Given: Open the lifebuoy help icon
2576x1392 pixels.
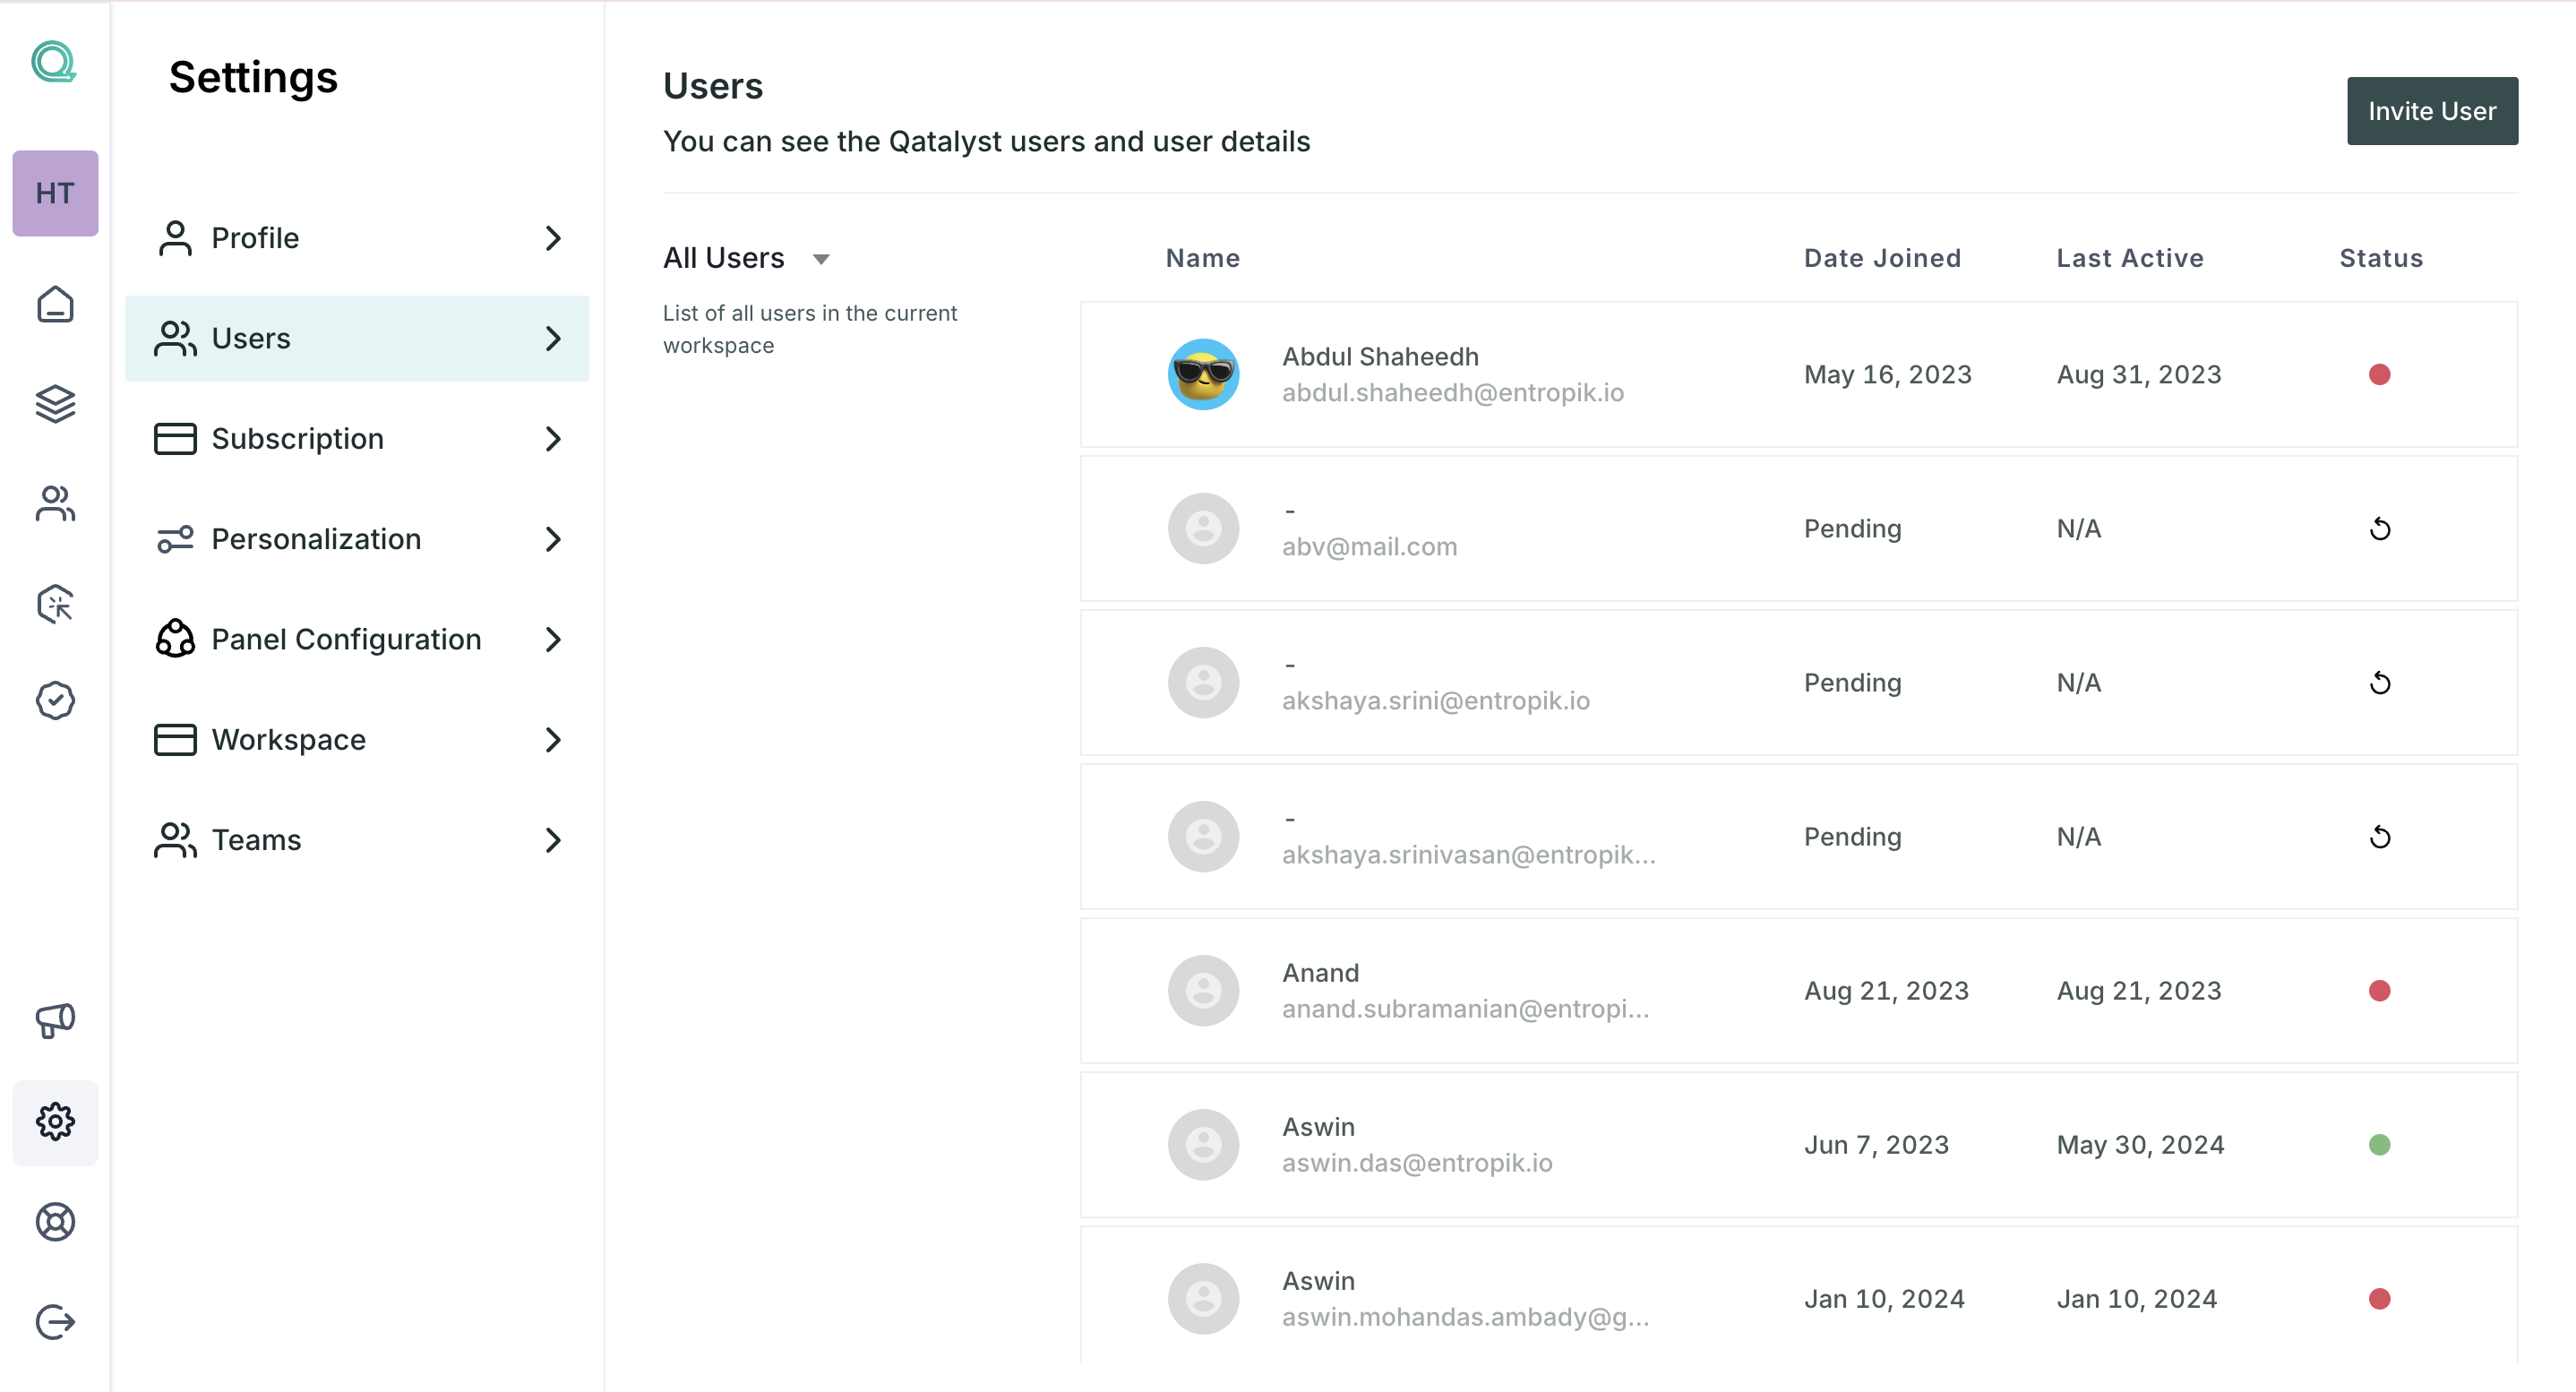Looking at the screenshot, I should tap(55, 1222).
